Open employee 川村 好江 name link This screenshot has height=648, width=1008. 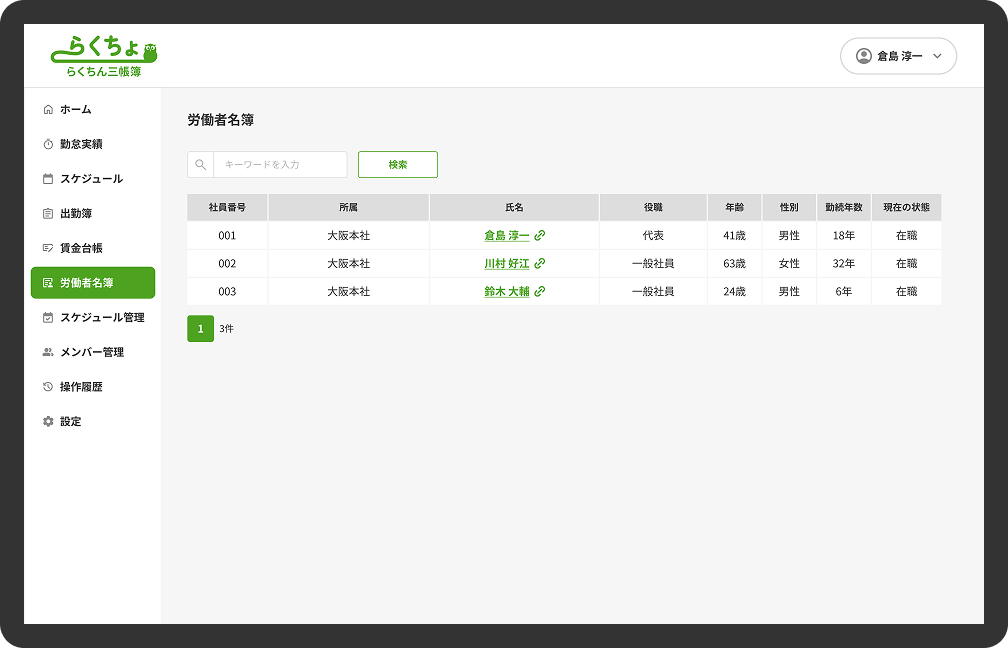tap(507, 264)
